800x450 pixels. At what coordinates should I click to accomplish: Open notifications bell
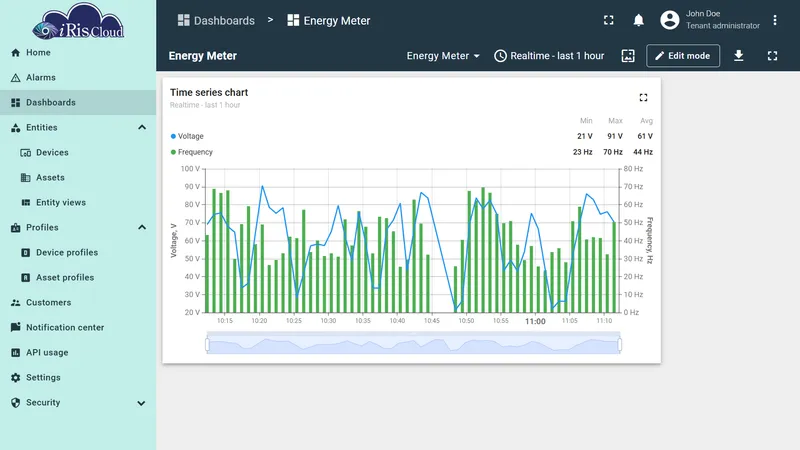[x=638, y=20]
